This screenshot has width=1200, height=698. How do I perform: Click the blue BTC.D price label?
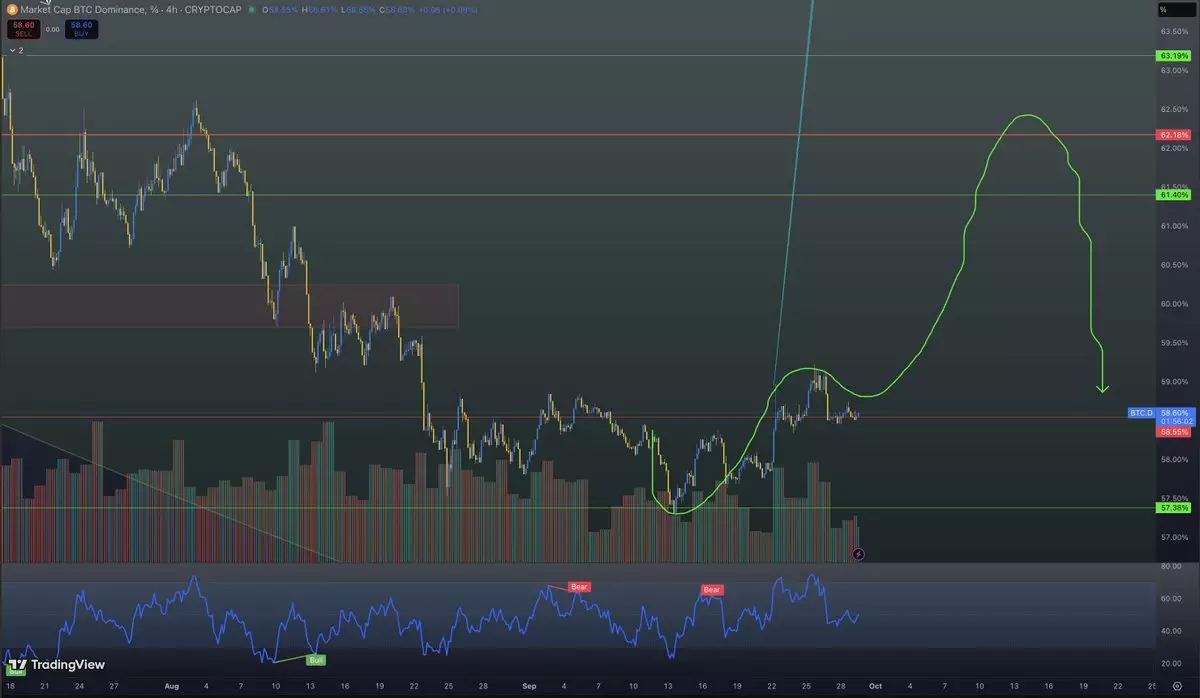pos(1142,412)
